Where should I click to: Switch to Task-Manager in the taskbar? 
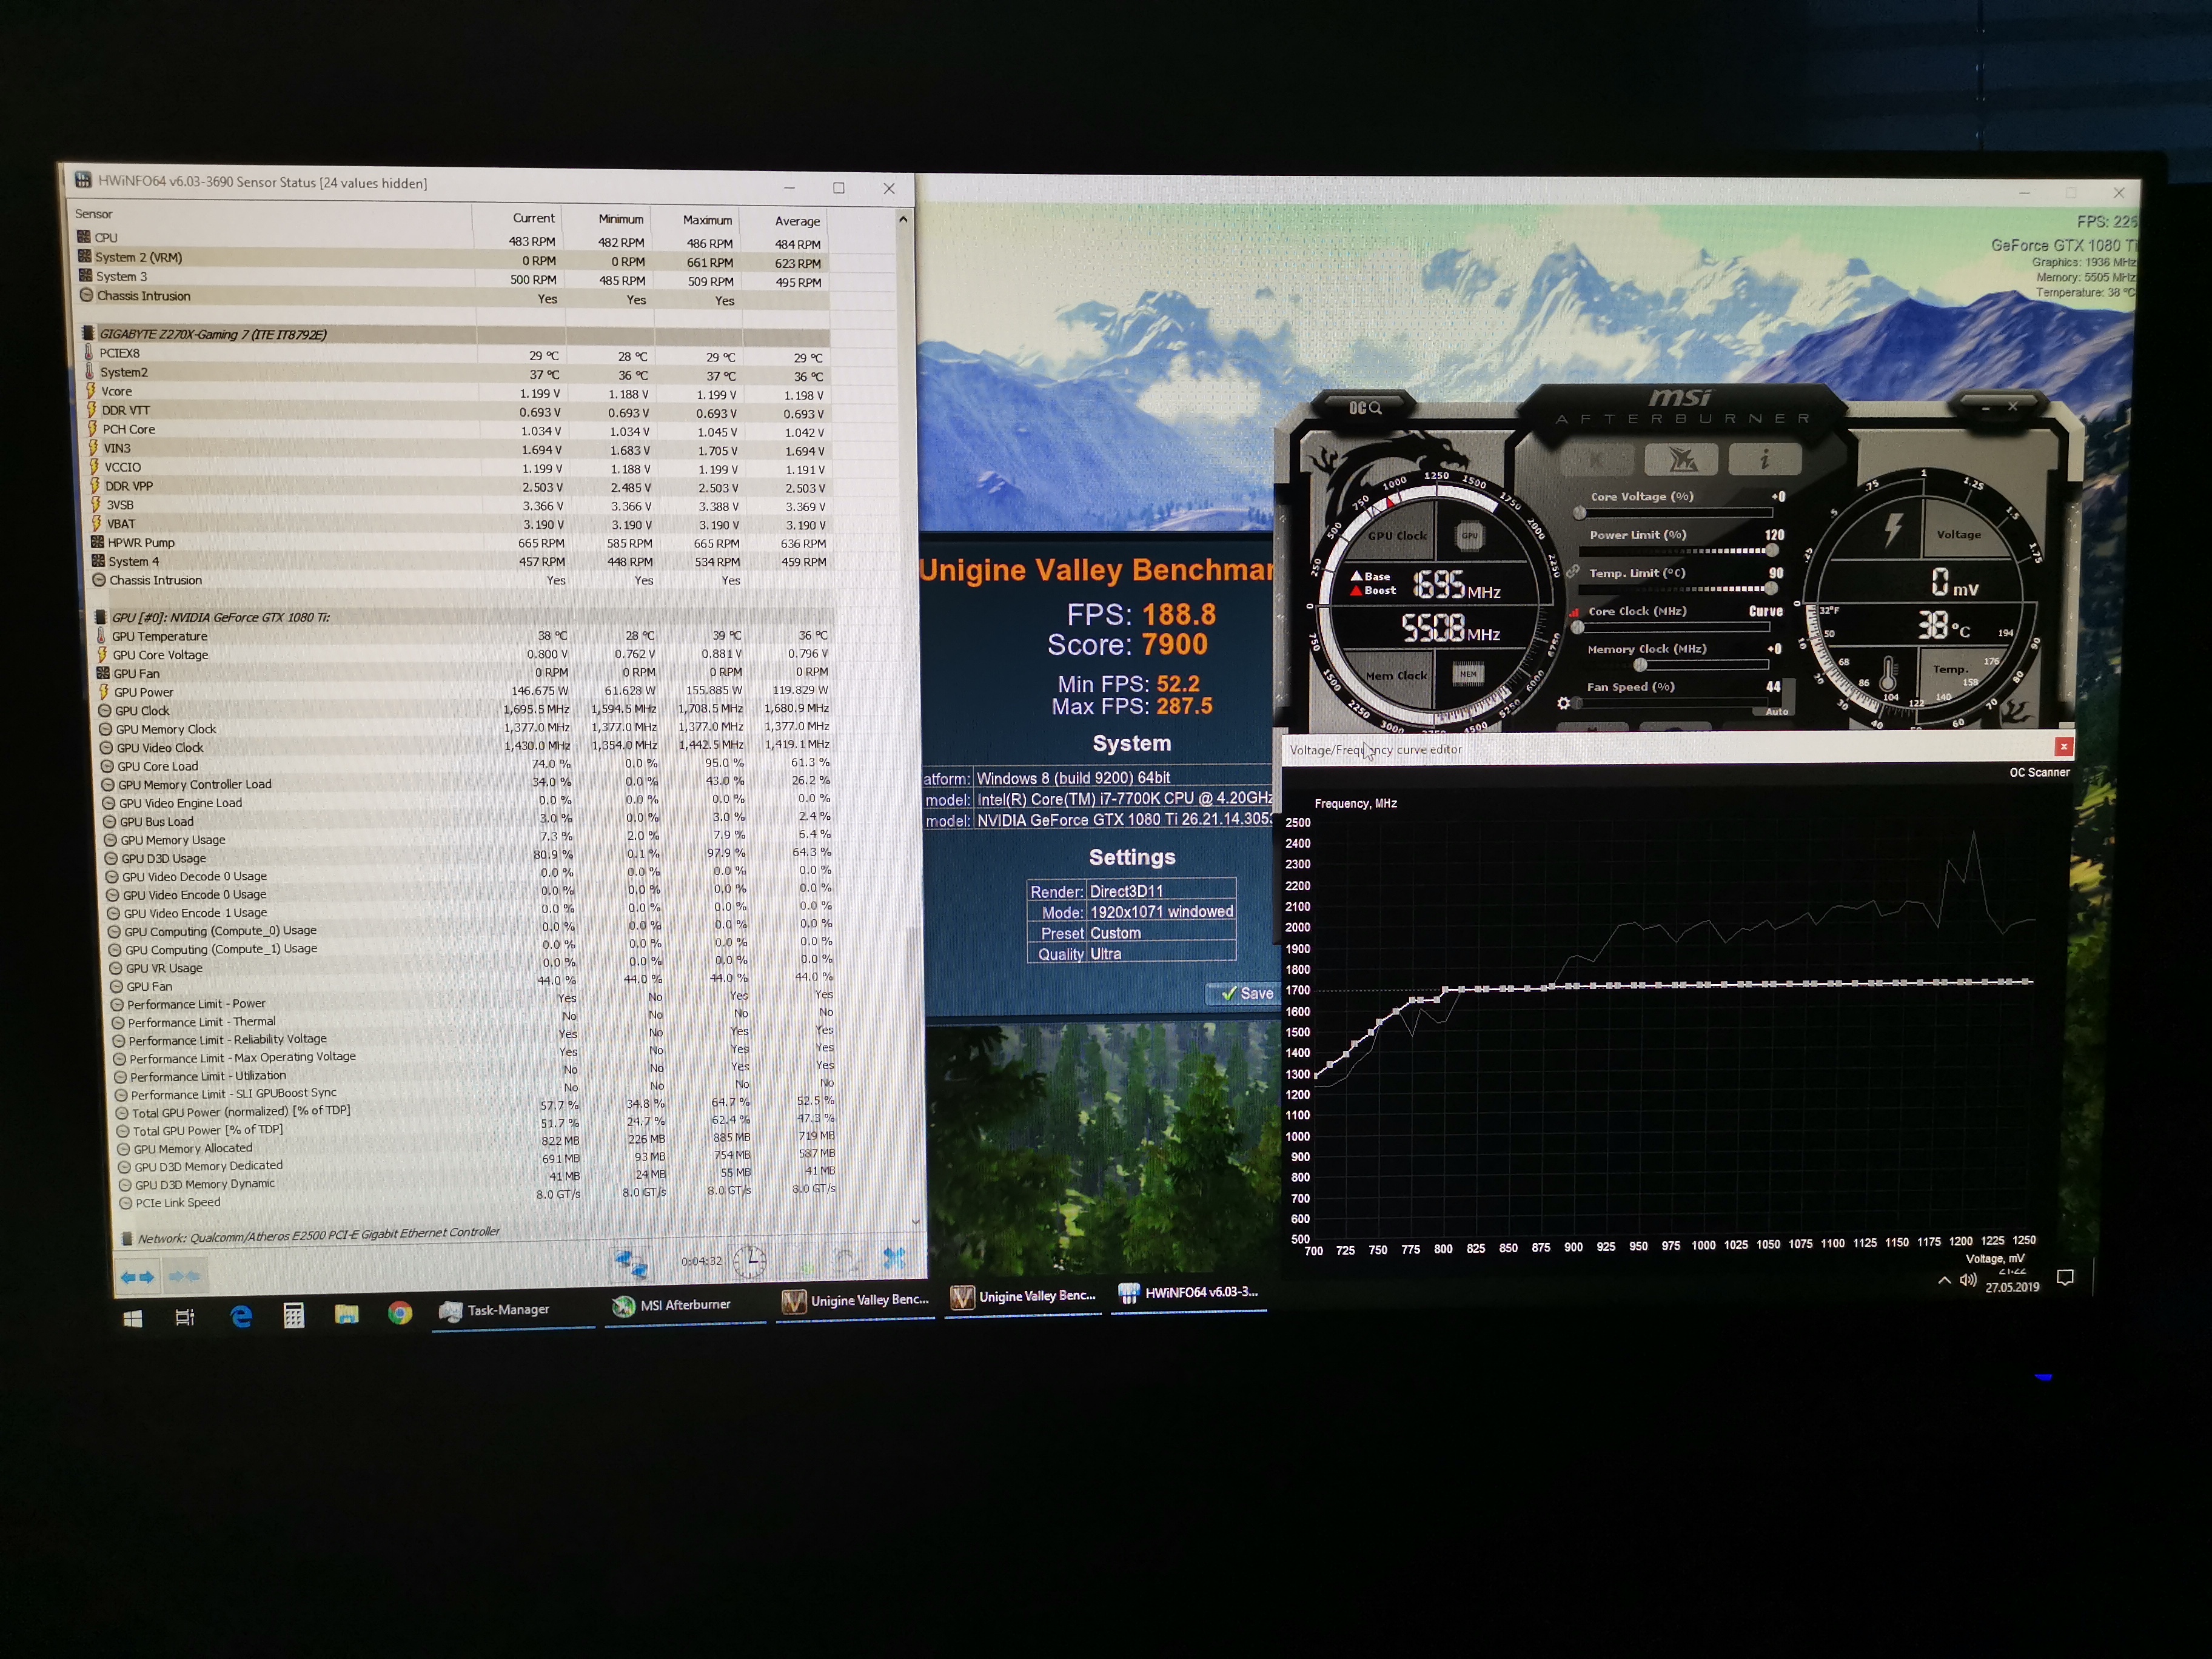497,1310
